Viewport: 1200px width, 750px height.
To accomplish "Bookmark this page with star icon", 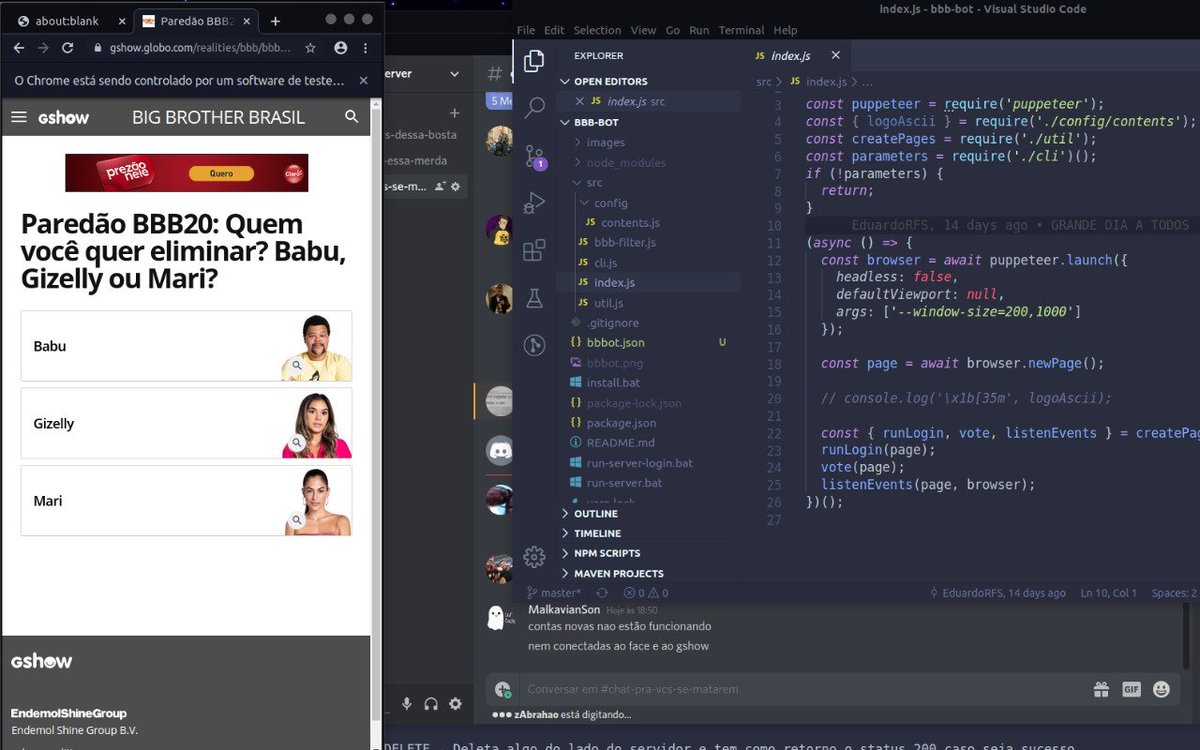I will tap(311, 47).
